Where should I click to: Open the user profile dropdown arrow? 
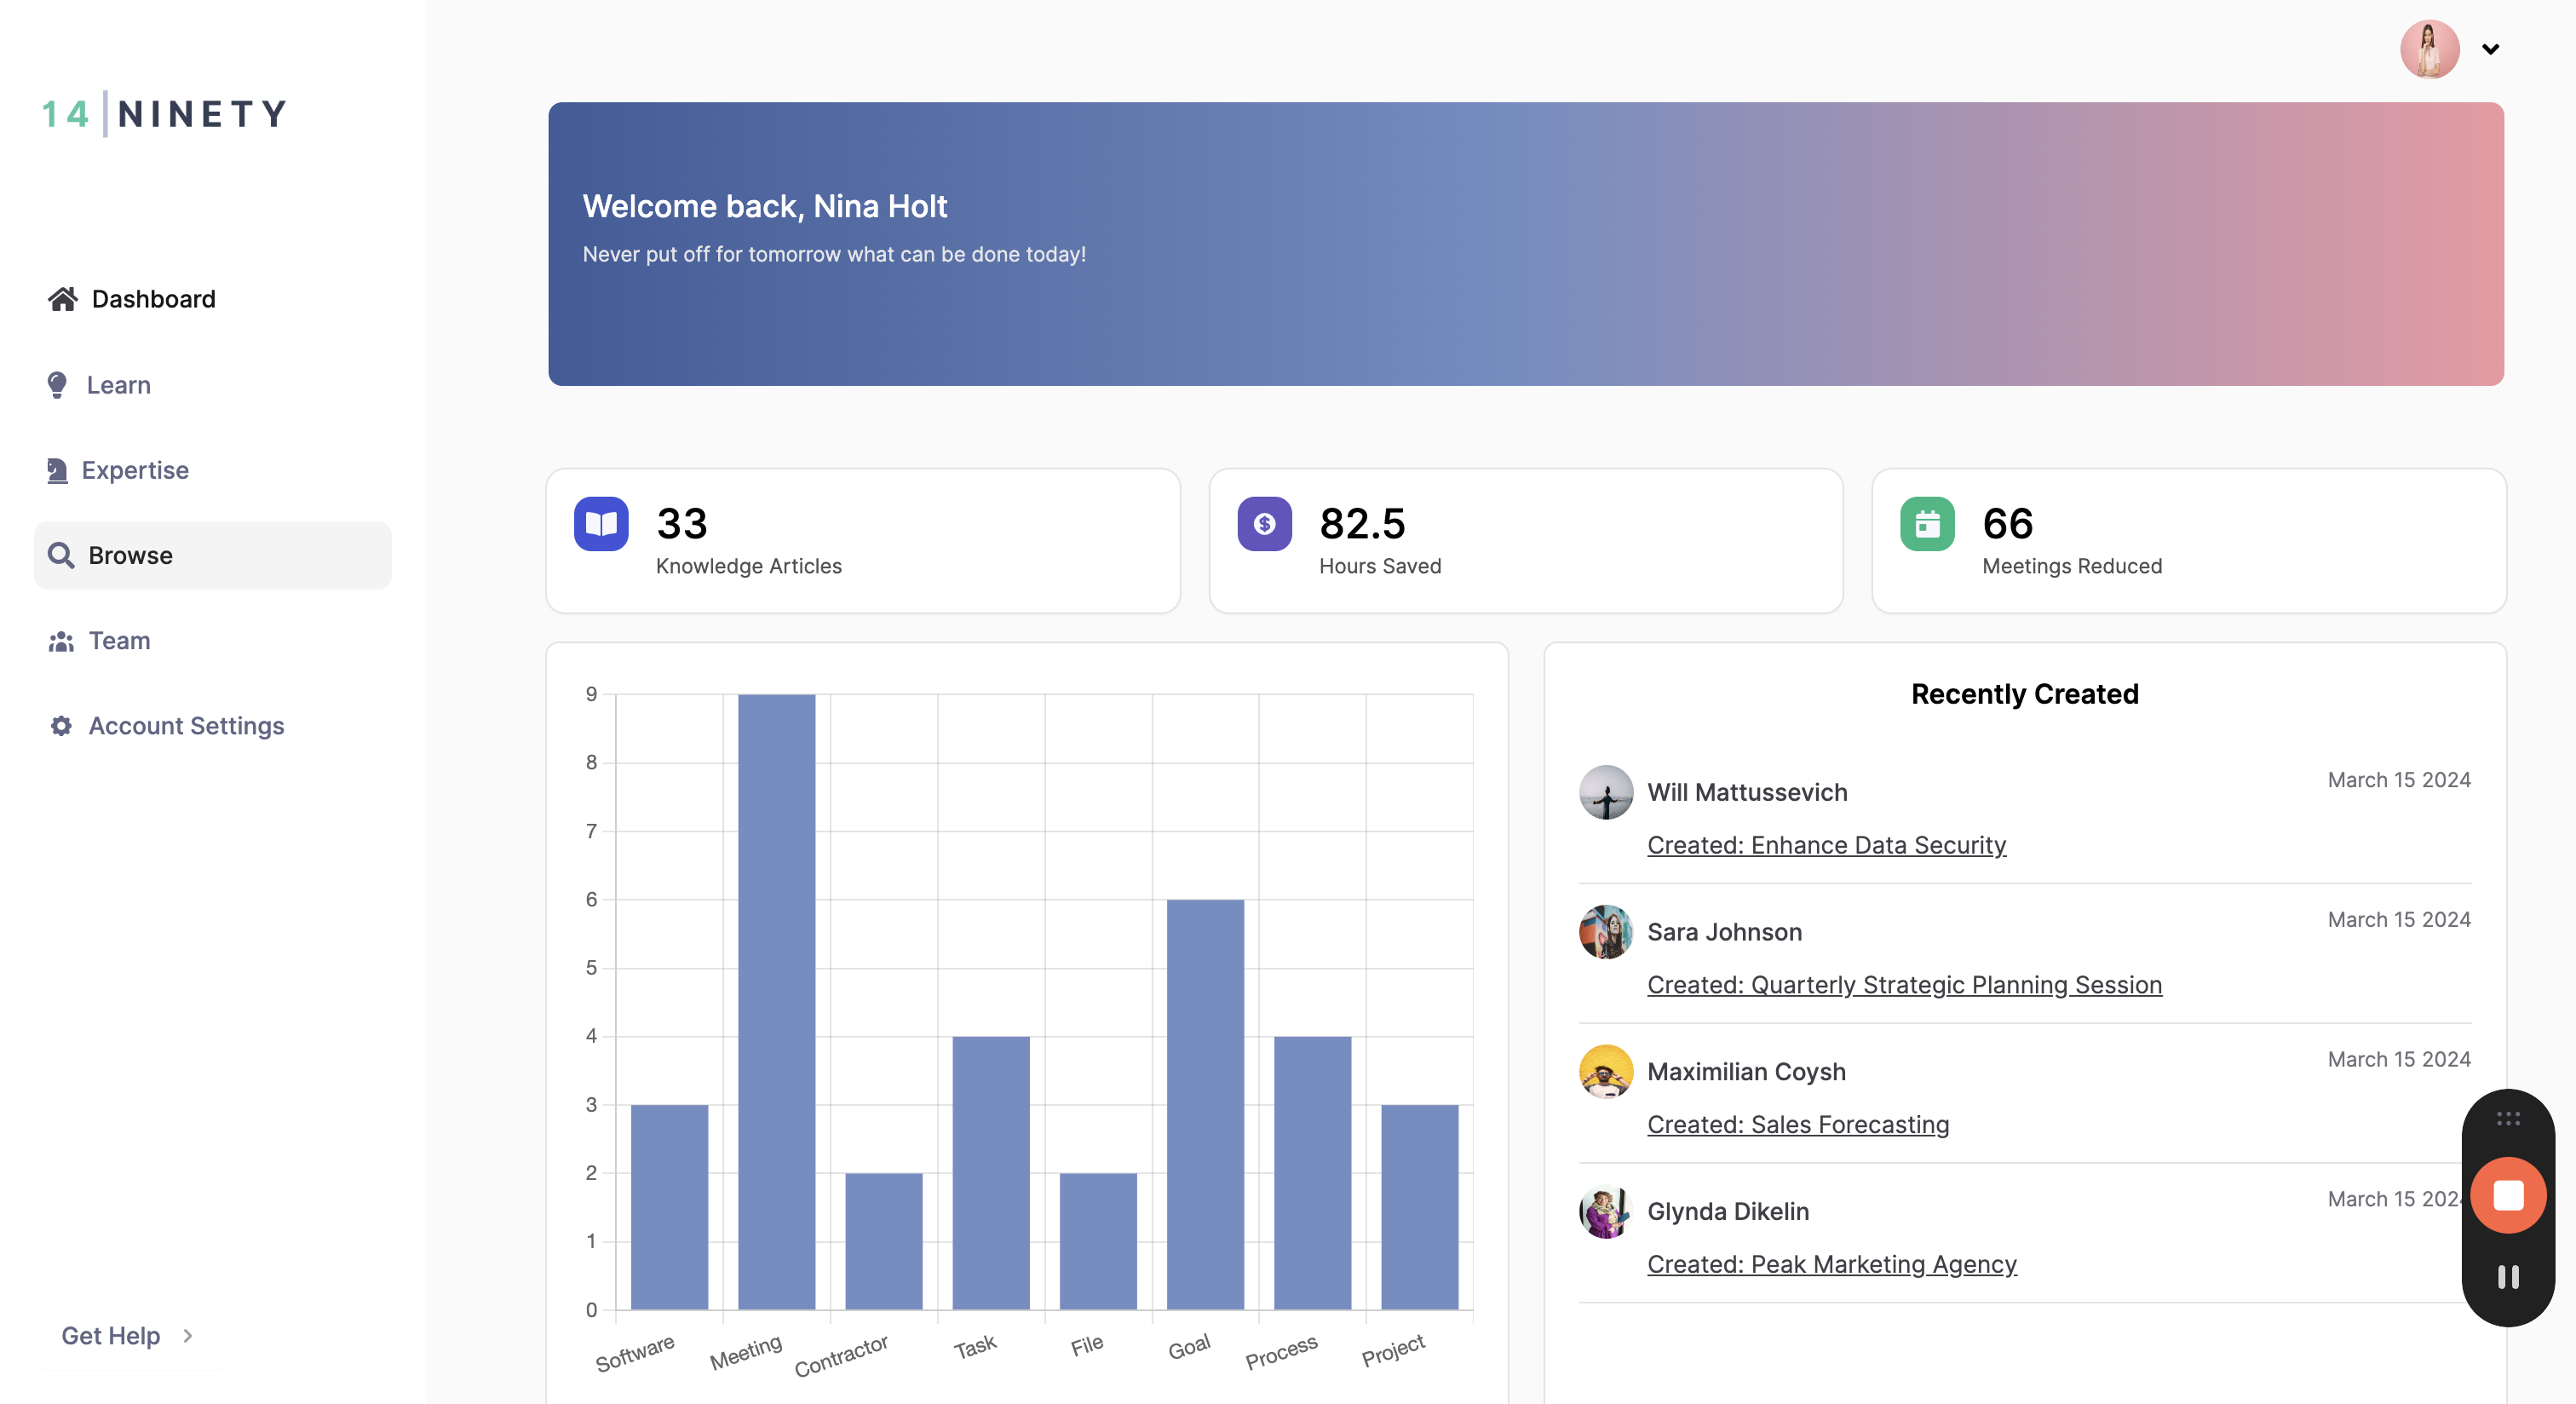point(2490,49)
